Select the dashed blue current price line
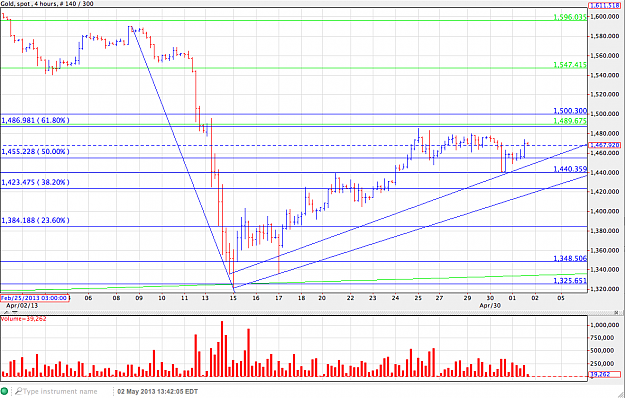The height and width of the screenshot is (398, 625). pos(293,145)
